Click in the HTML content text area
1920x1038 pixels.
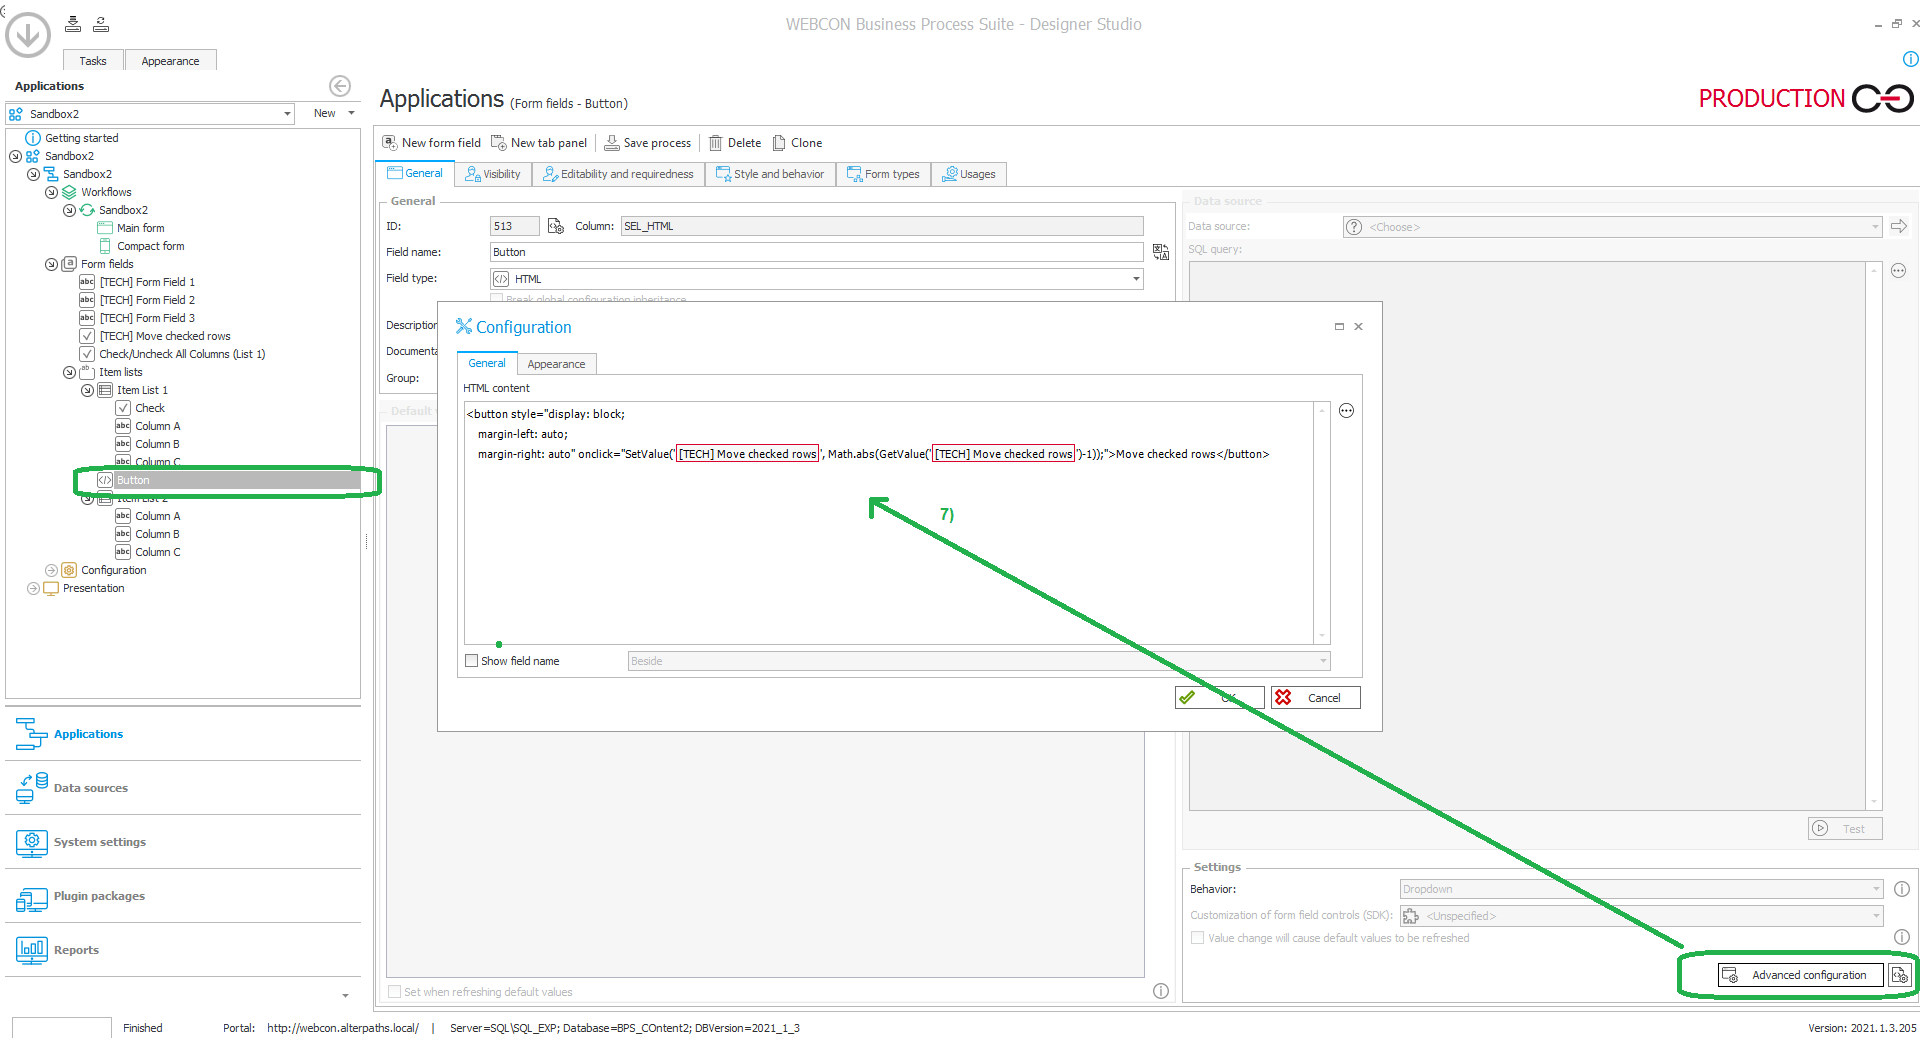point(889,523)
